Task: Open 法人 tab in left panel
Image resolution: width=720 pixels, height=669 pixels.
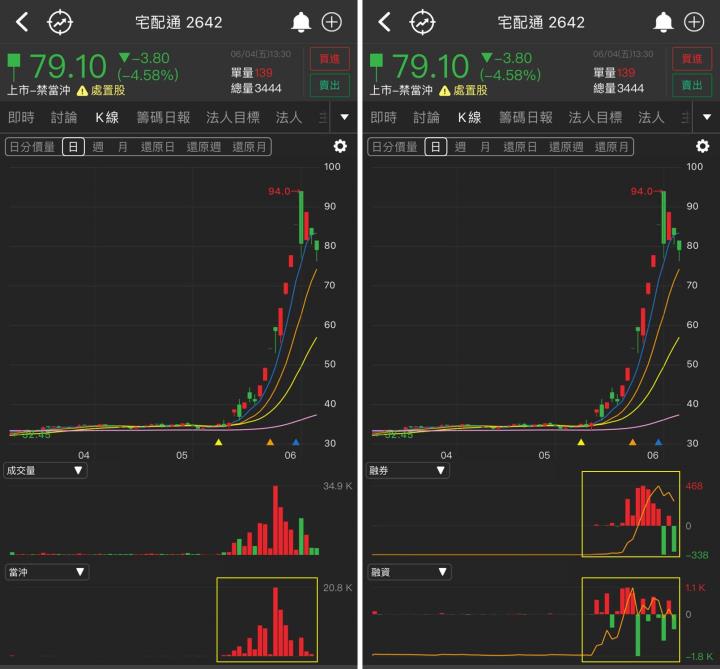Action: (289, 118)
